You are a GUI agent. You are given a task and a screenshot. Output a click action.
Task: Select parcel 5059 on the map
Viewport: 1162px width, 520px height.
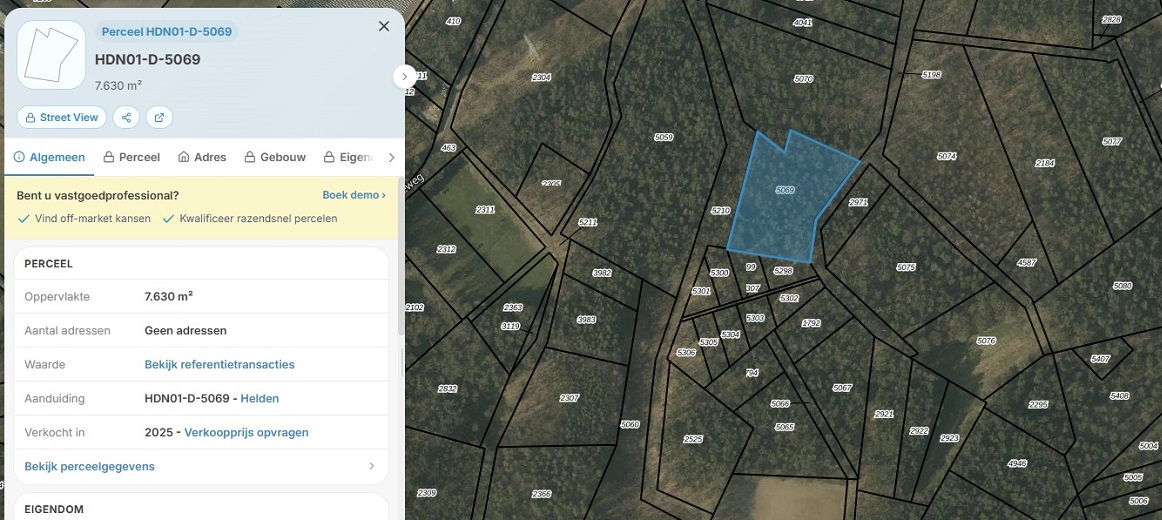click(x=664, y=137)
